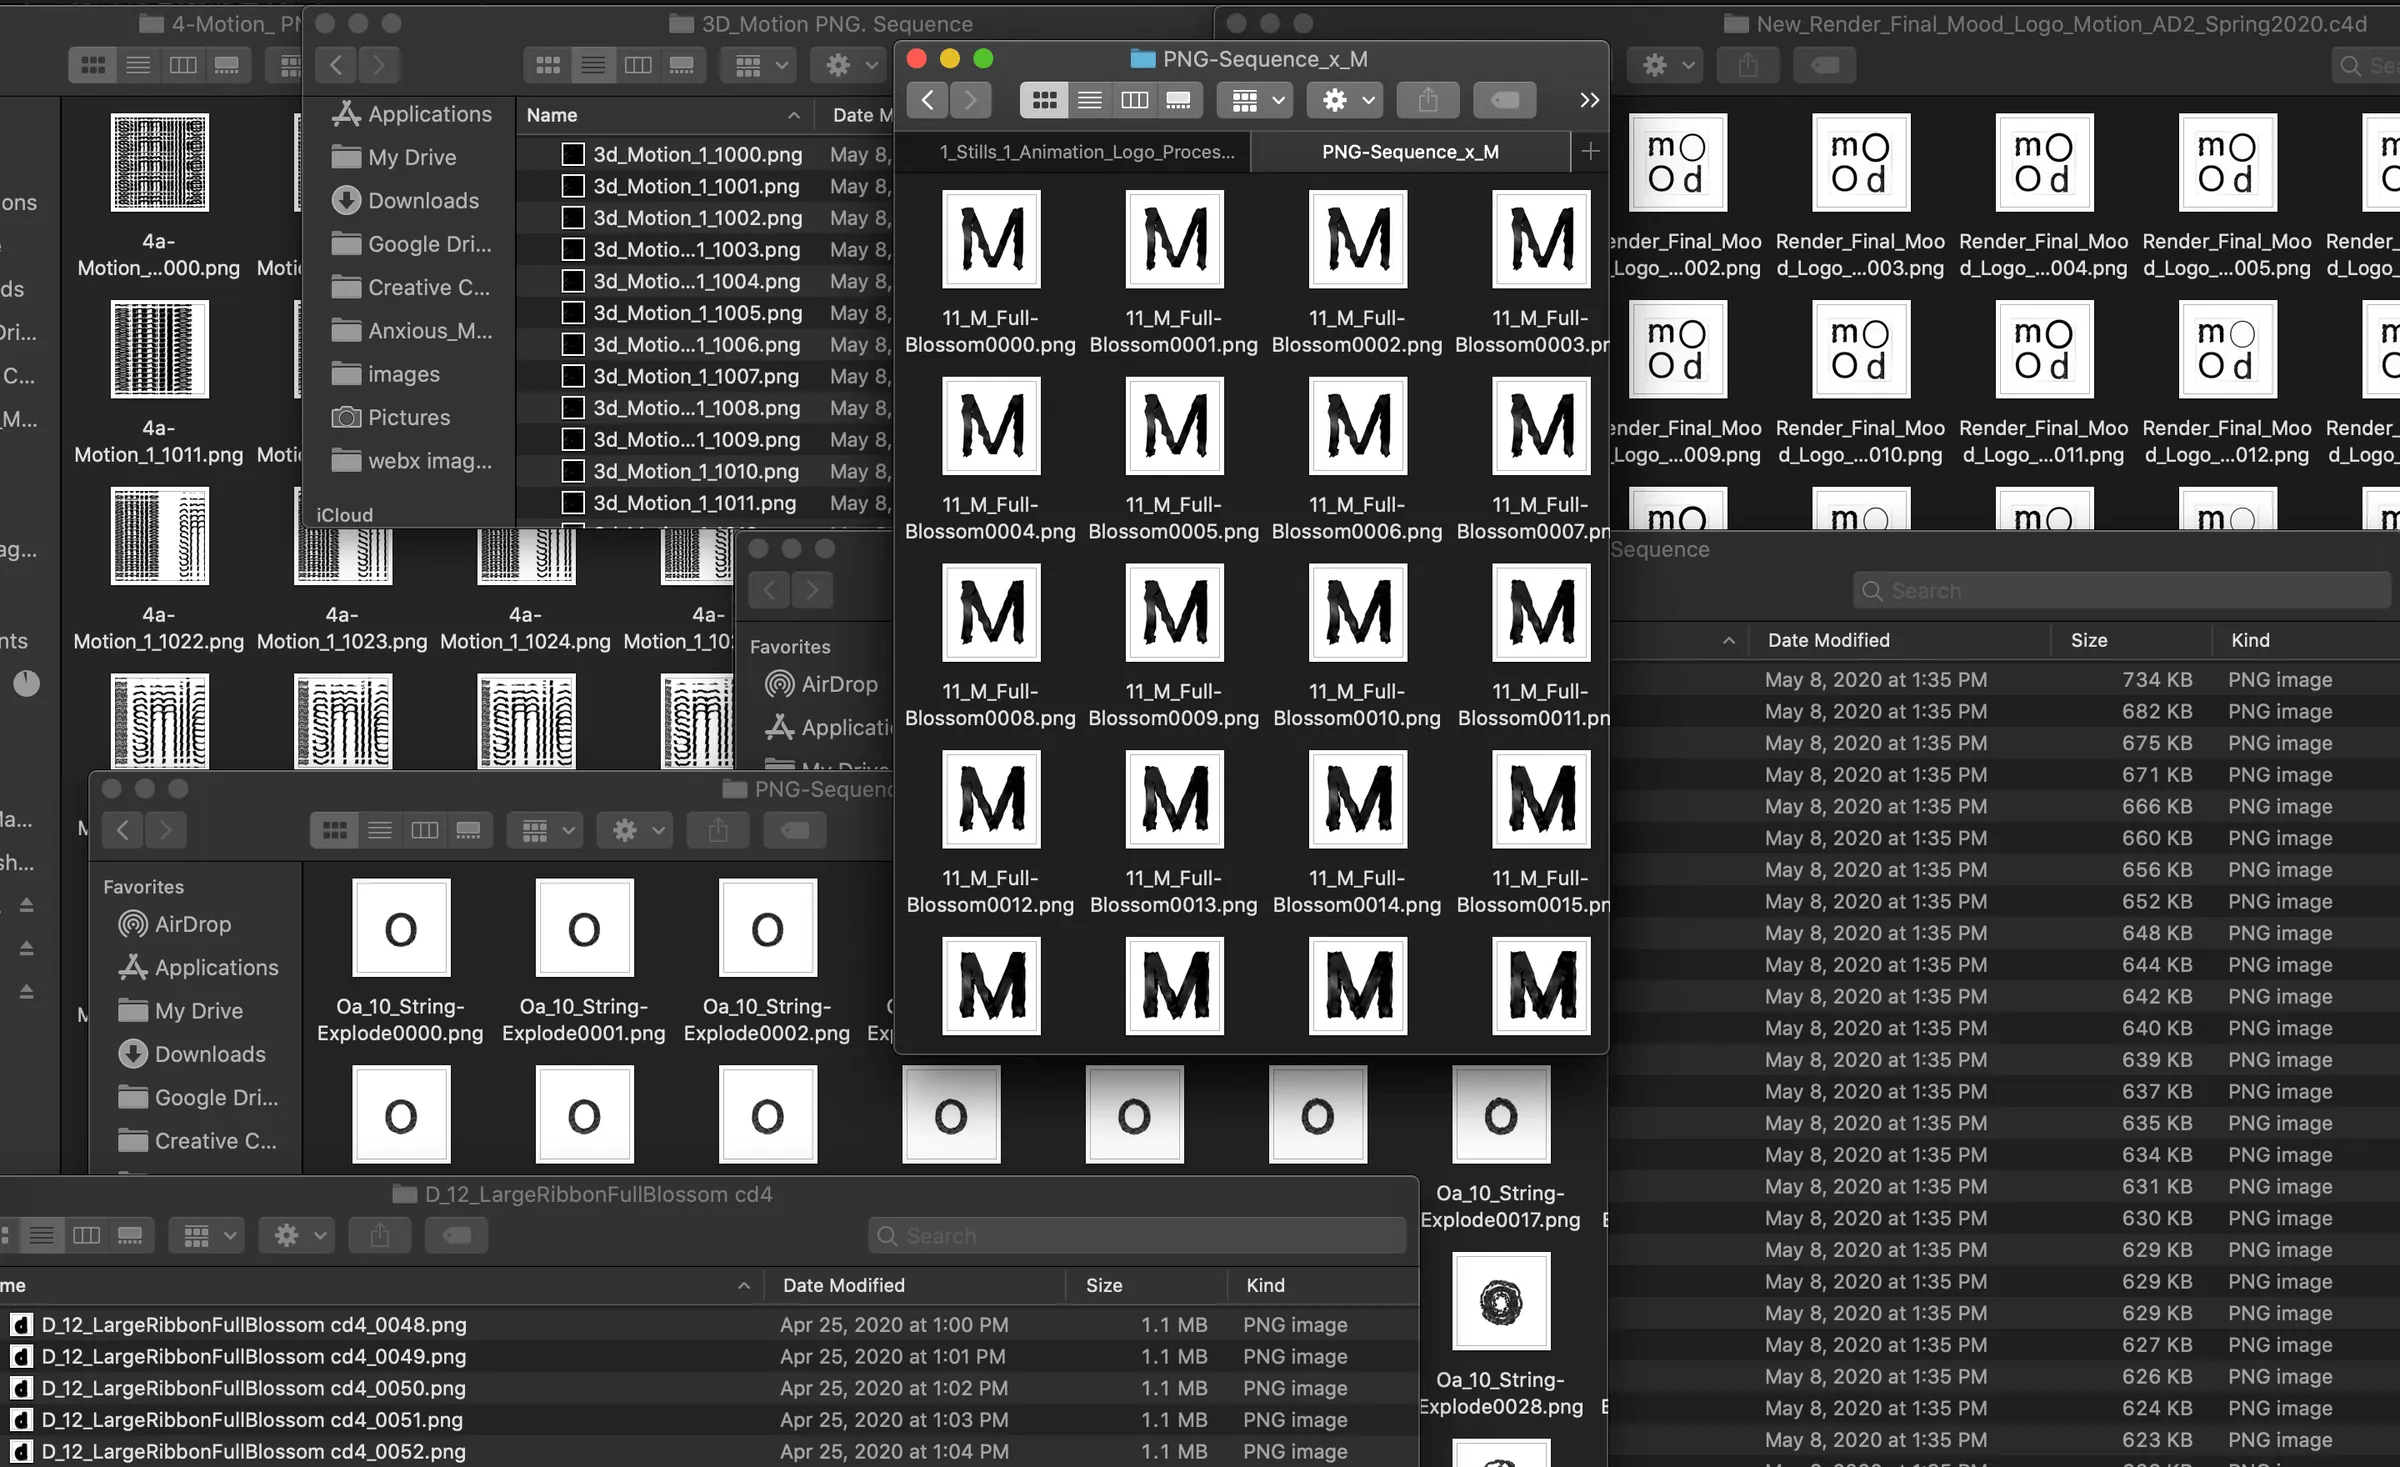Switch lower PNG-Sequence window to gallery view
This screenshot has height=1467, width=2400.
tap(469, 830)
